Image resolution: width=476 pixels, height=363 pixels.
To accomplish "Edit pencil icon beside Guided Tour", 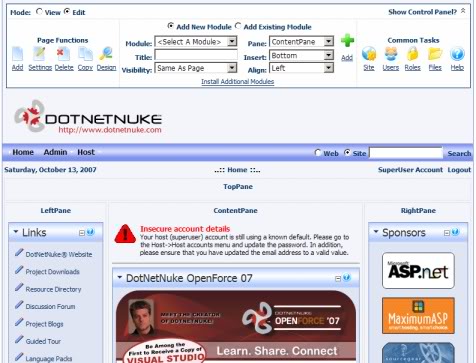I will point(19,340).
